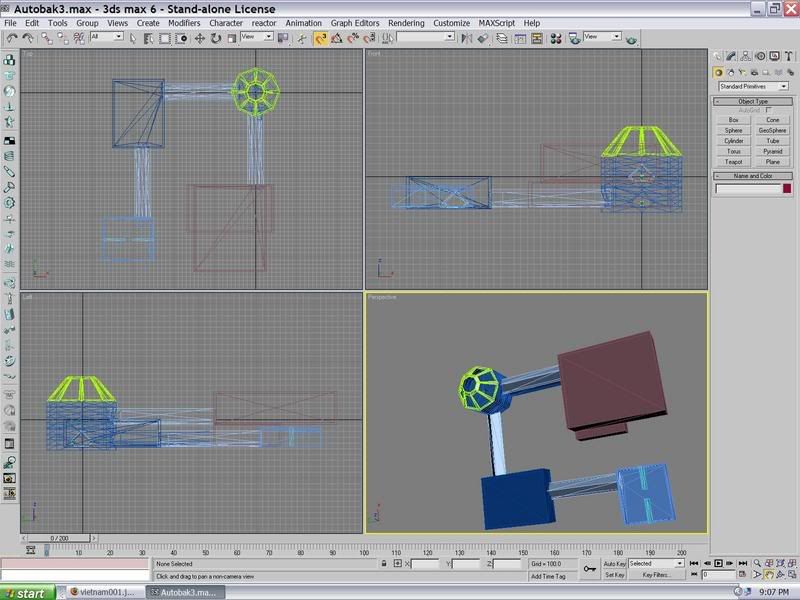Image resolution: width=800 pixels, height=600 pixels.
Task: Click the GeoSphere button
Action: pyautogui.click(x=772, y=130)
